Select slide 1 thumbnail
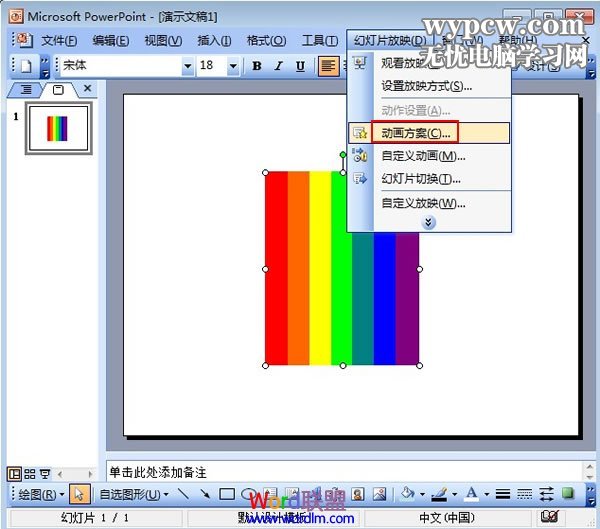Image resolution: width=600 pixels, height=529 pixels. 59,128
